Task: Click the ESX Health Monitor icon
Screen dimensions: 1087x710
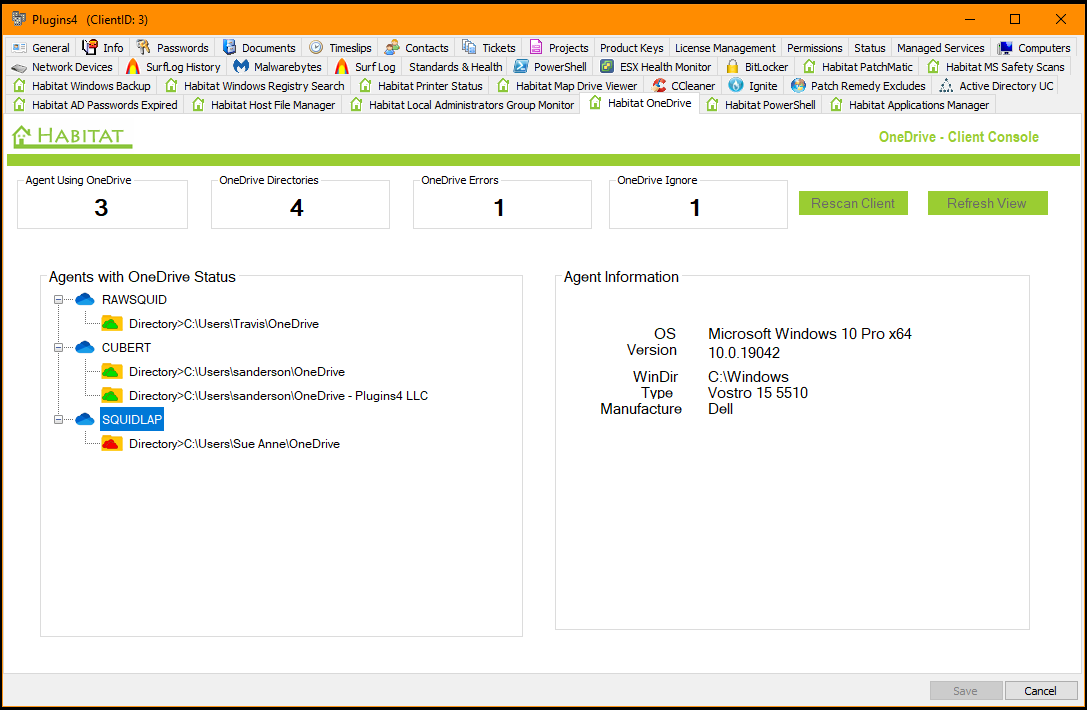Action: (x=607, y=67)
